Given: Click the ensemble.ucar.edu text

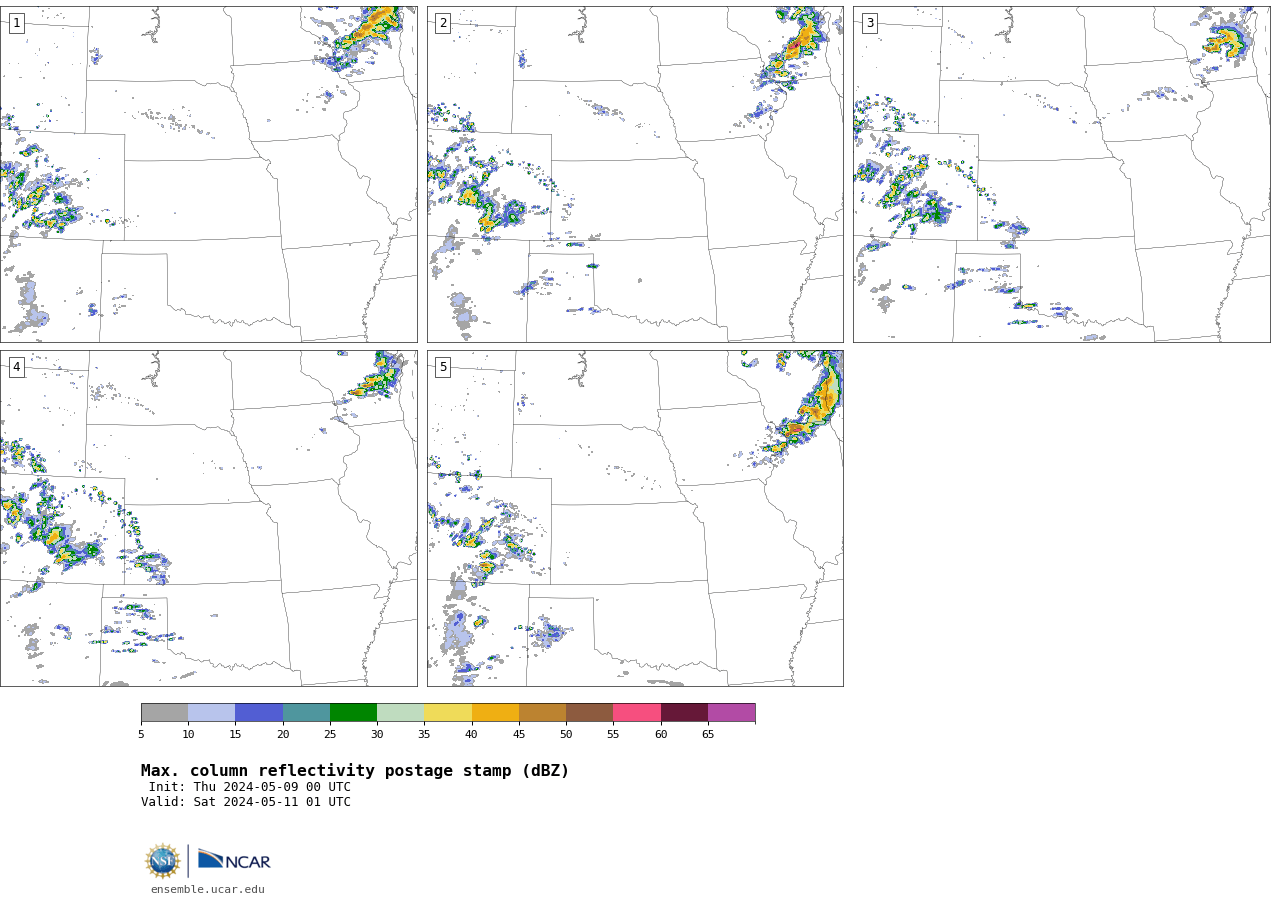Looking at the screenshot, I should (208, 889).
